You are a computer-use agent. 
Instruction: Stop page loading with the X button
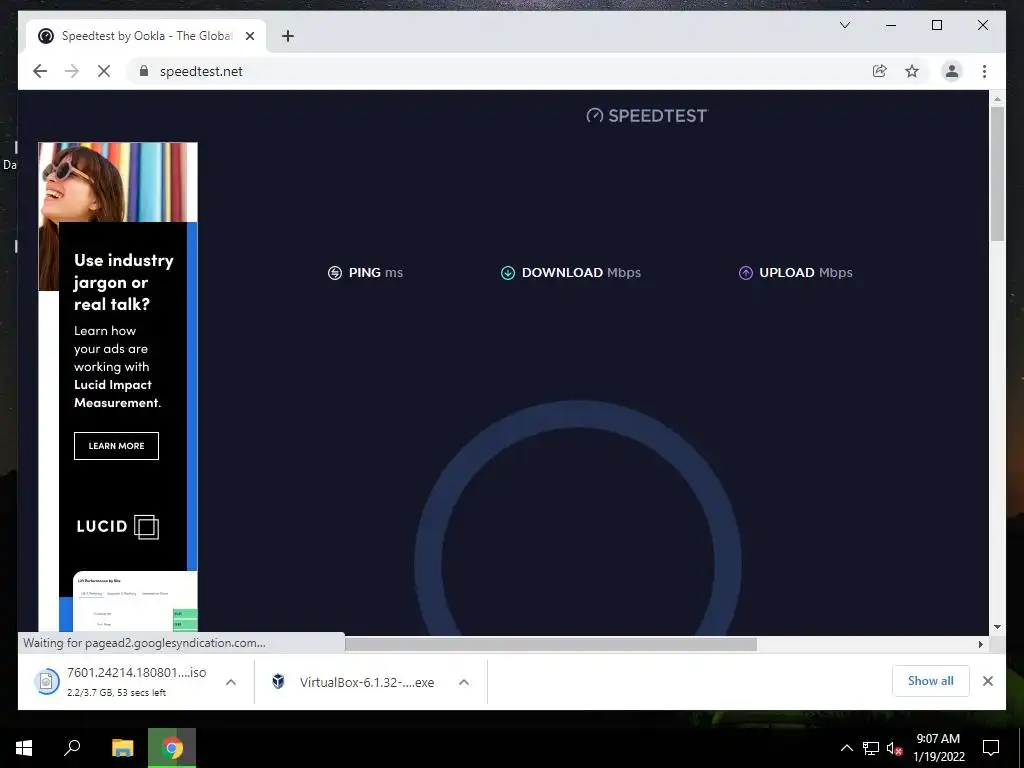click(x=104, y=71)
